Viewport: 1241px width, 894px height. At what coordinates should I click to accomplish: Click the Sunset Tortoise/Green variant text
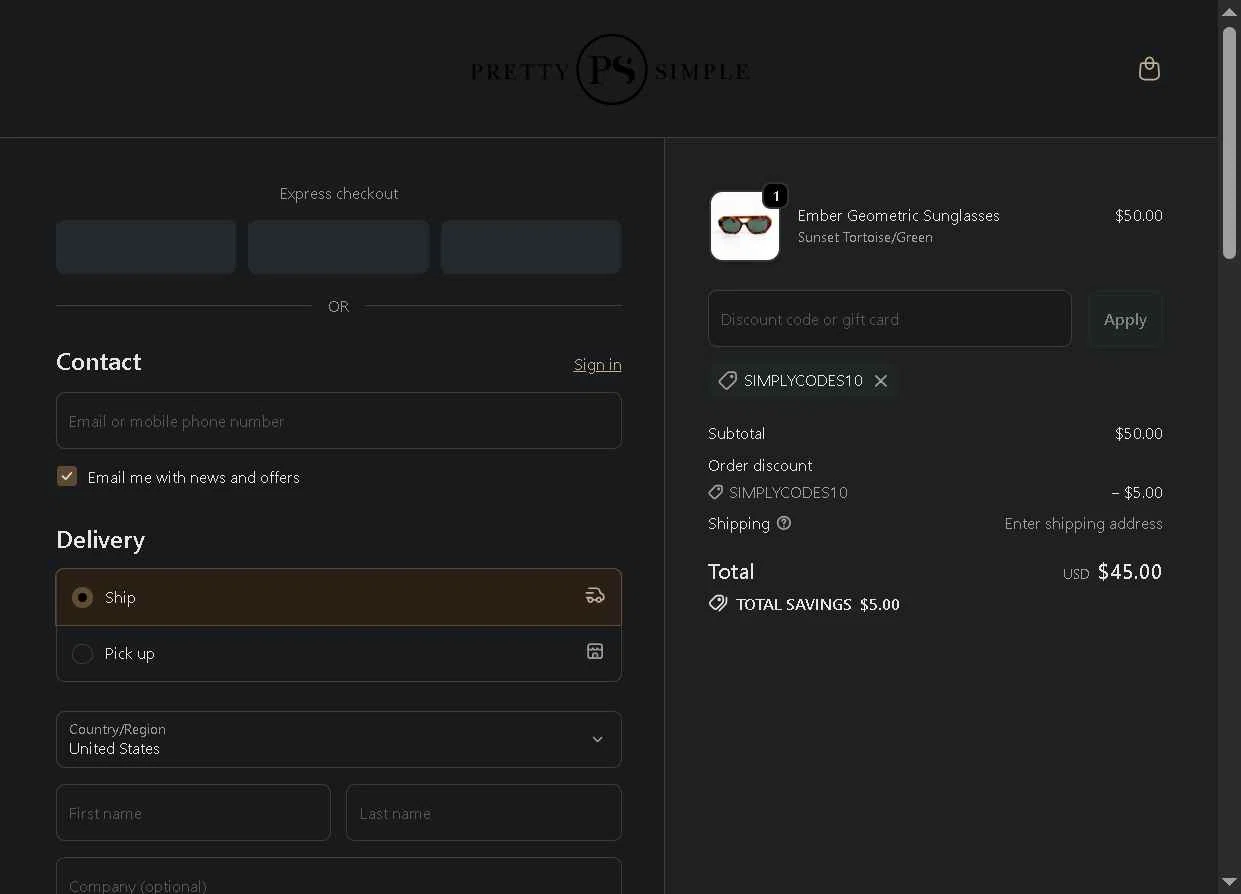(865, 237)
